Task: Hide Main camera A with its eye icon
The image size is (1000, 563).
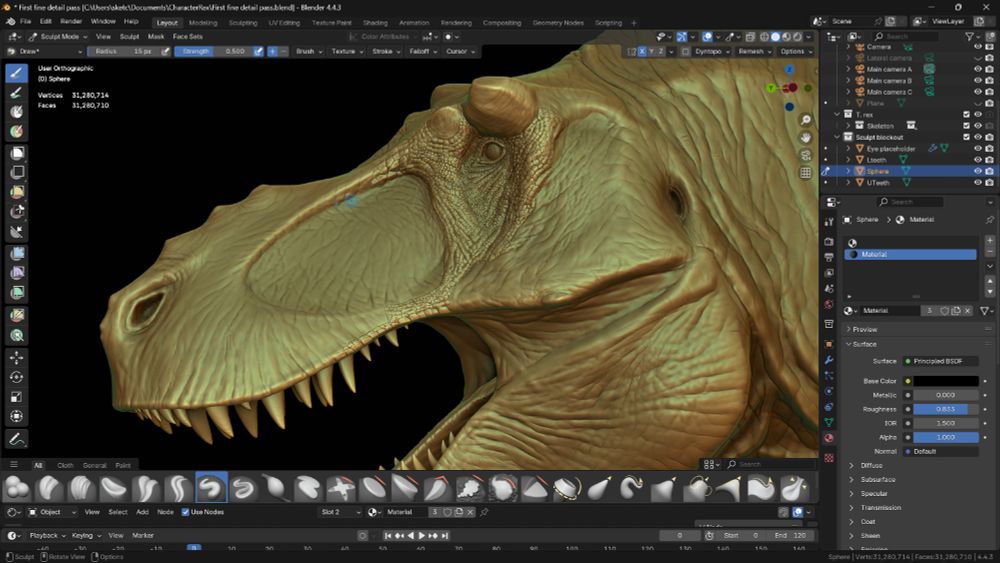Action: pyautogui.click(x=978, y=69)
